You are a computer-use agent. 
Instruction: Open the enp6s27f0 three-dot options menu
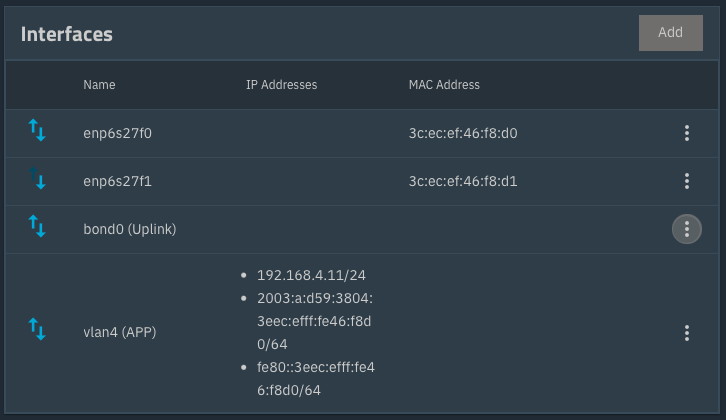pos(686,133)
